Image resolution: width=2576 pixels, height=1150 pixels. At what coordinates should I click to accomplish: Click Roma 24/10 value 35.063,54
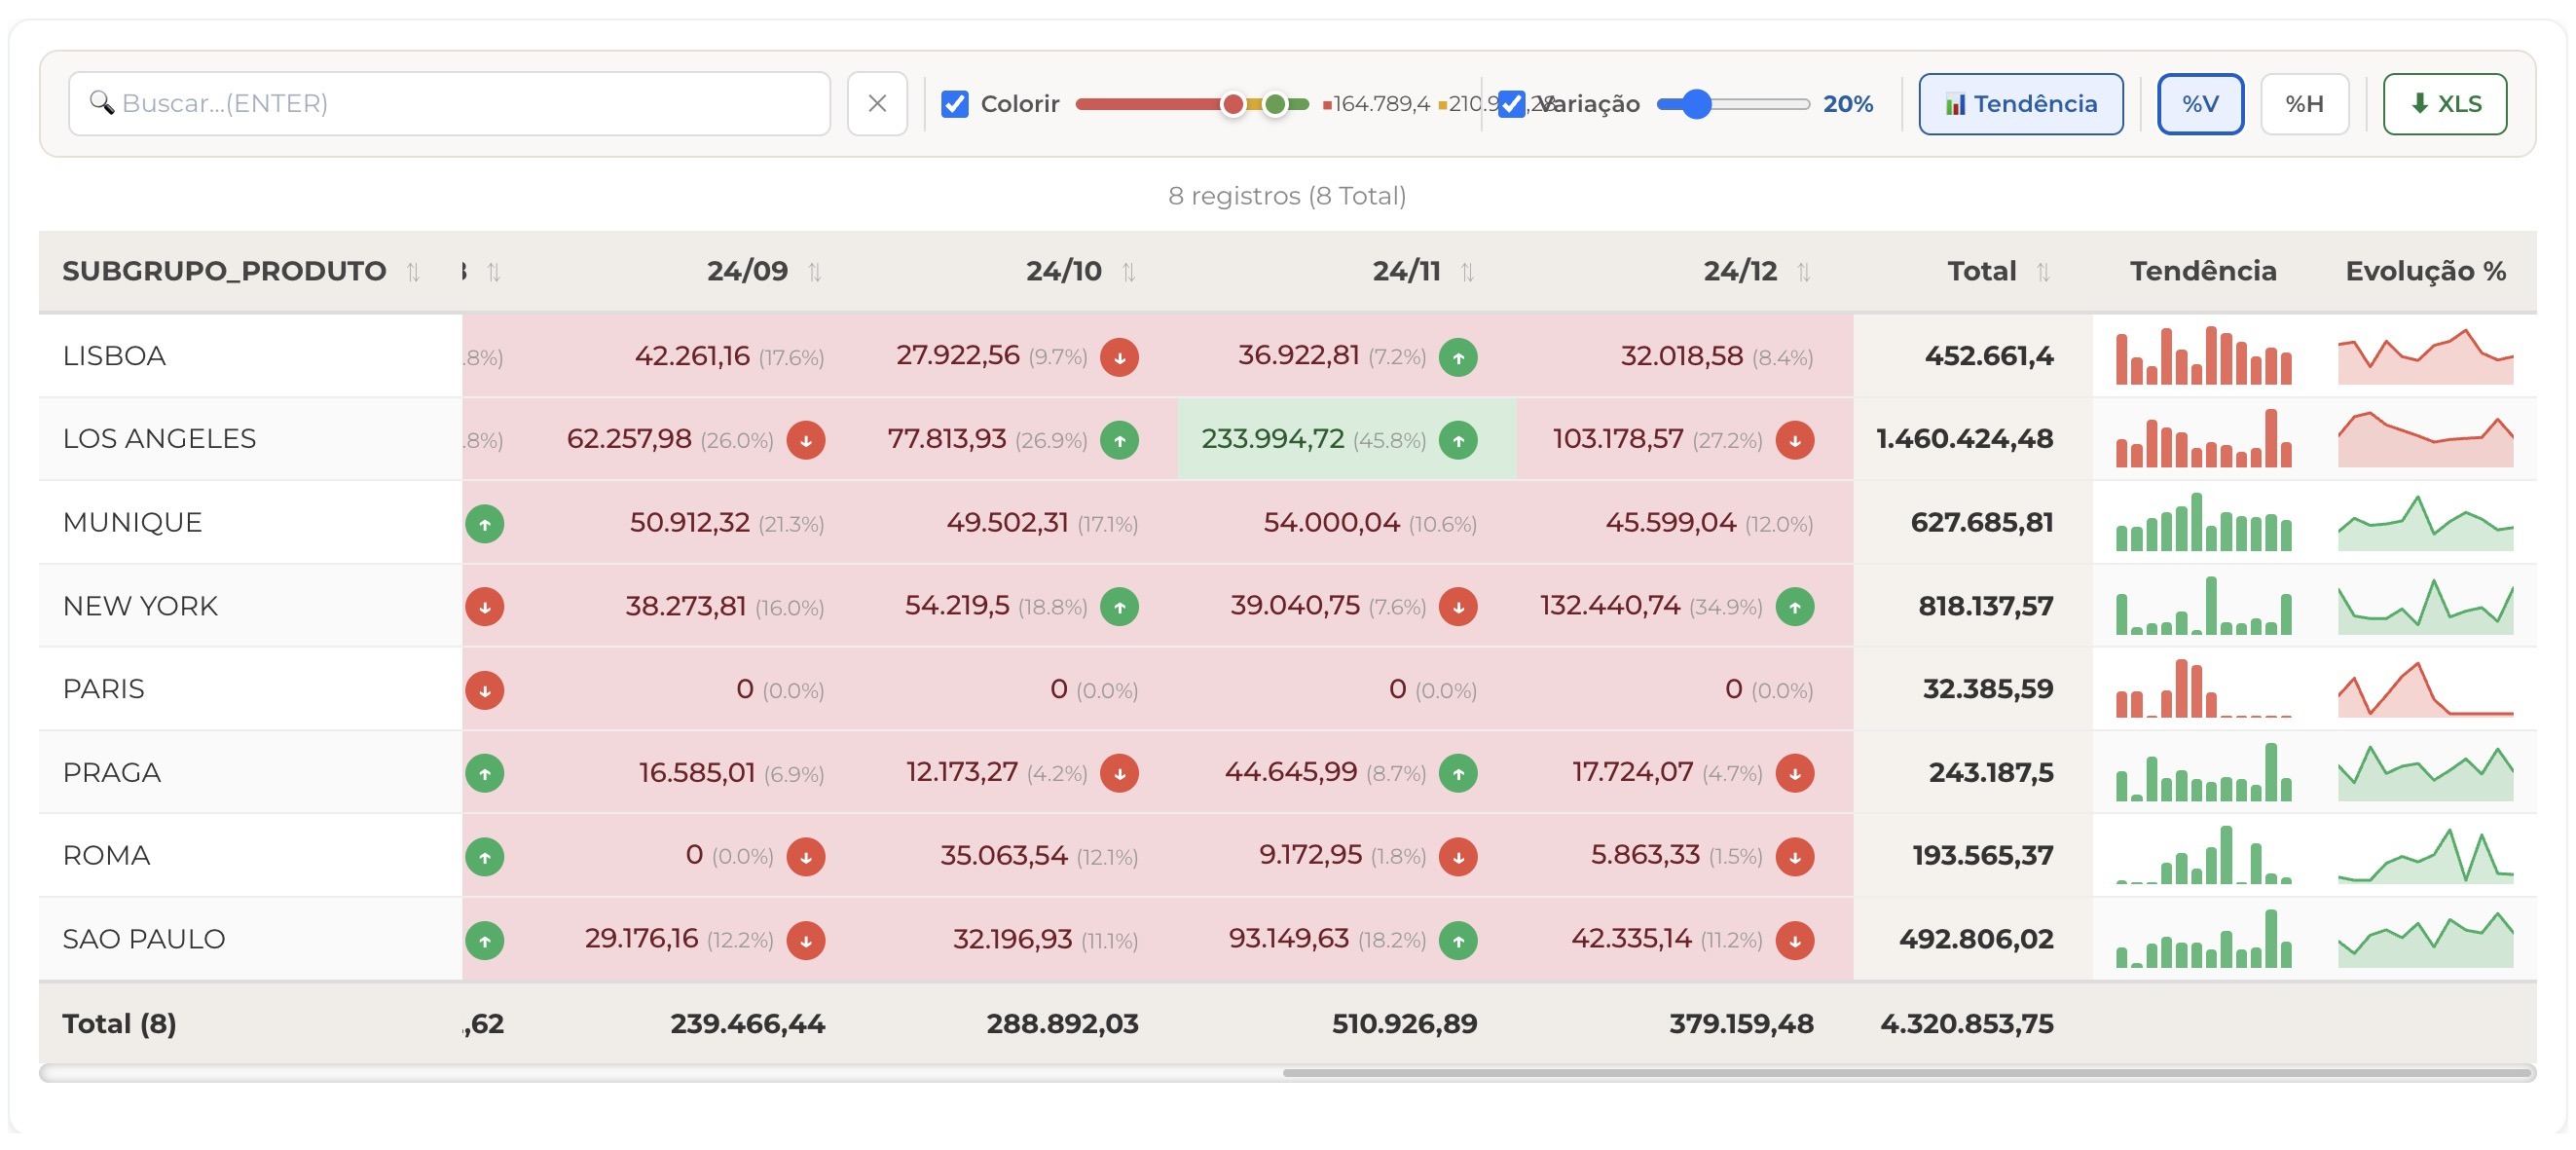point(1004,856)
